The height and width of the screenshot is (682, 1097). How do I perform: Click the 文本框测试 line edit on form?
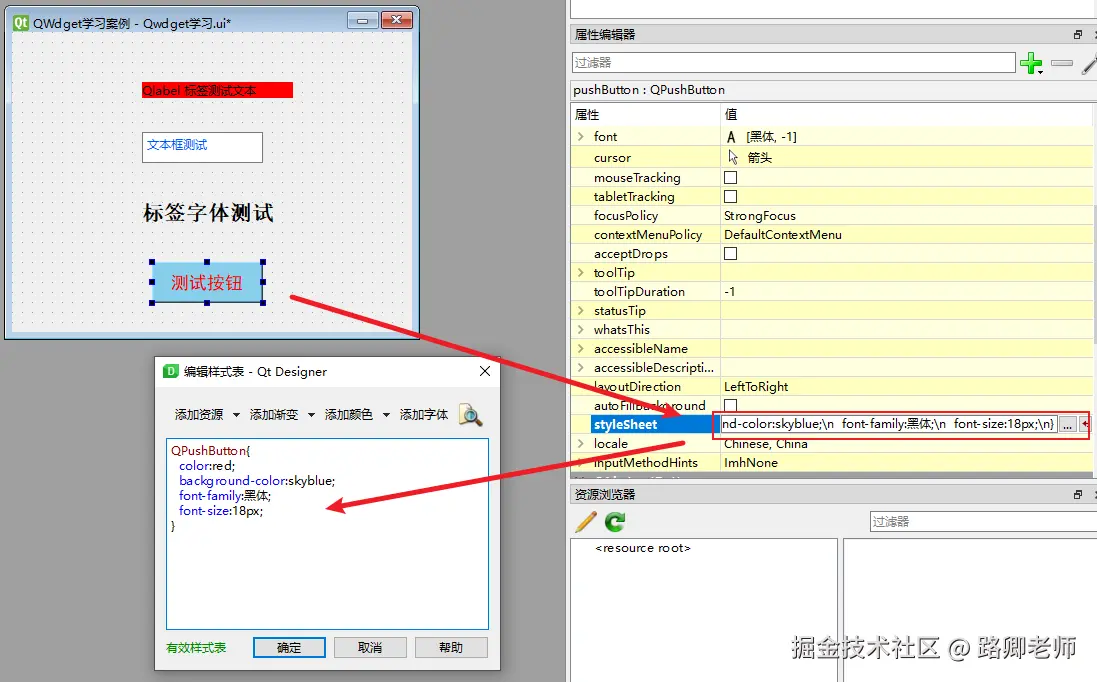(x=202, y=148)
